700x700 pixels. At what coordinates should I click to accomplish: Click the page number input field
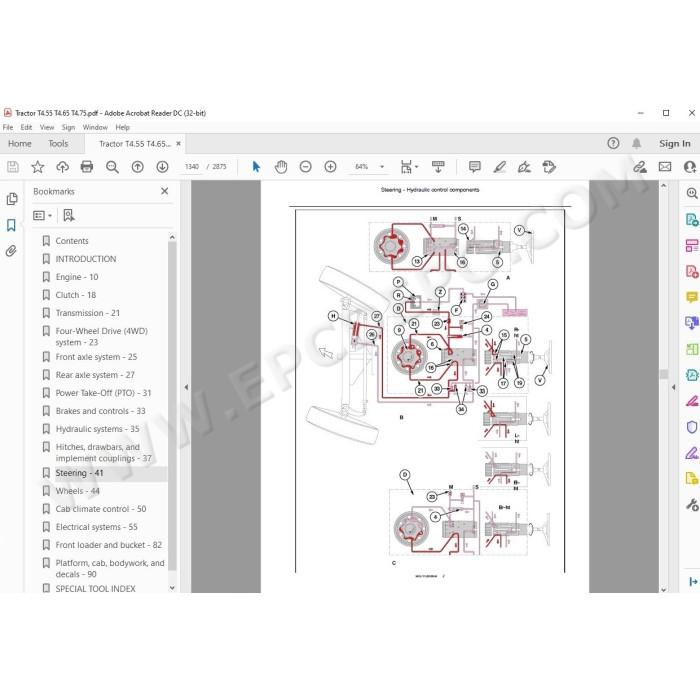[x=192, y=167]
